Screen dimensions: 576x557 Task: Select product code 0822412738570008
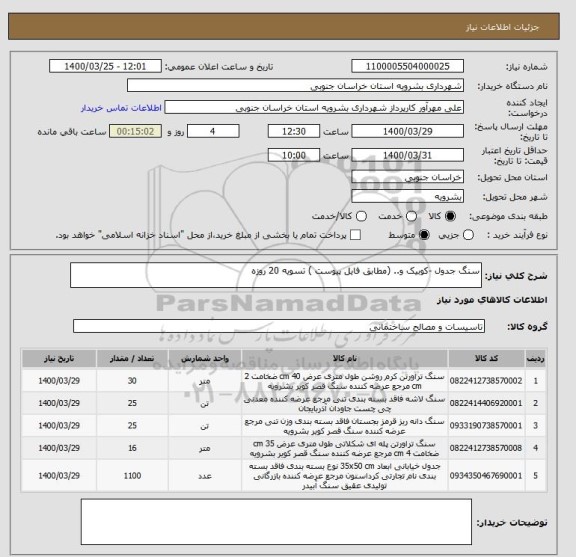tap(486, 448)
